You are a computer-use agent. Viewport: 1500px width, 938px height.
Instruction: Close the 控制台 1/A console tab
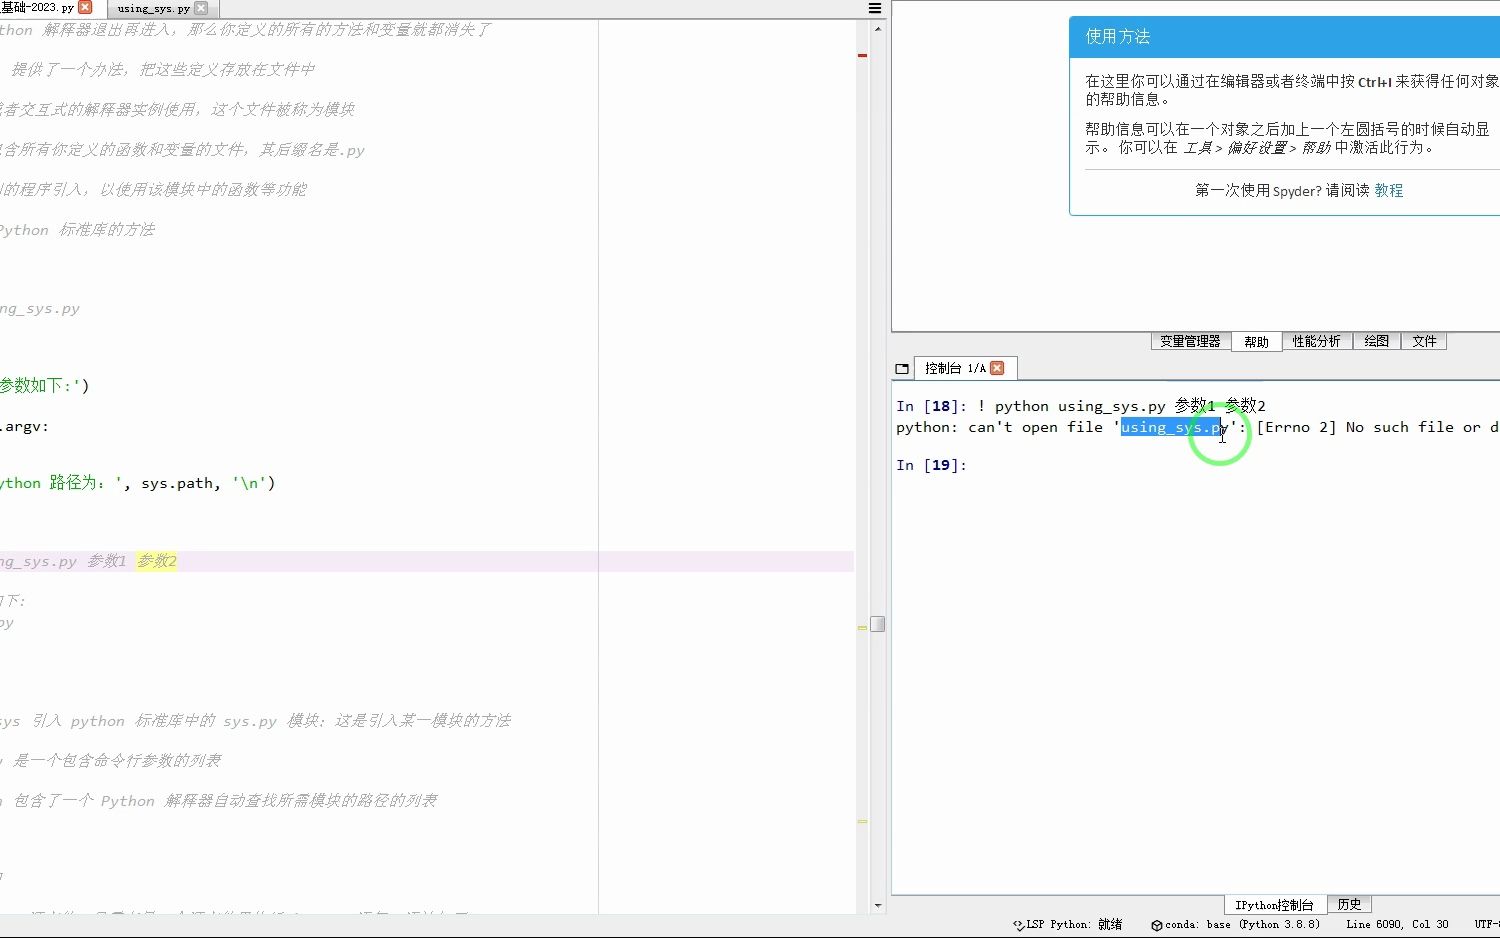pyautogui.click(x=997, y=368)
